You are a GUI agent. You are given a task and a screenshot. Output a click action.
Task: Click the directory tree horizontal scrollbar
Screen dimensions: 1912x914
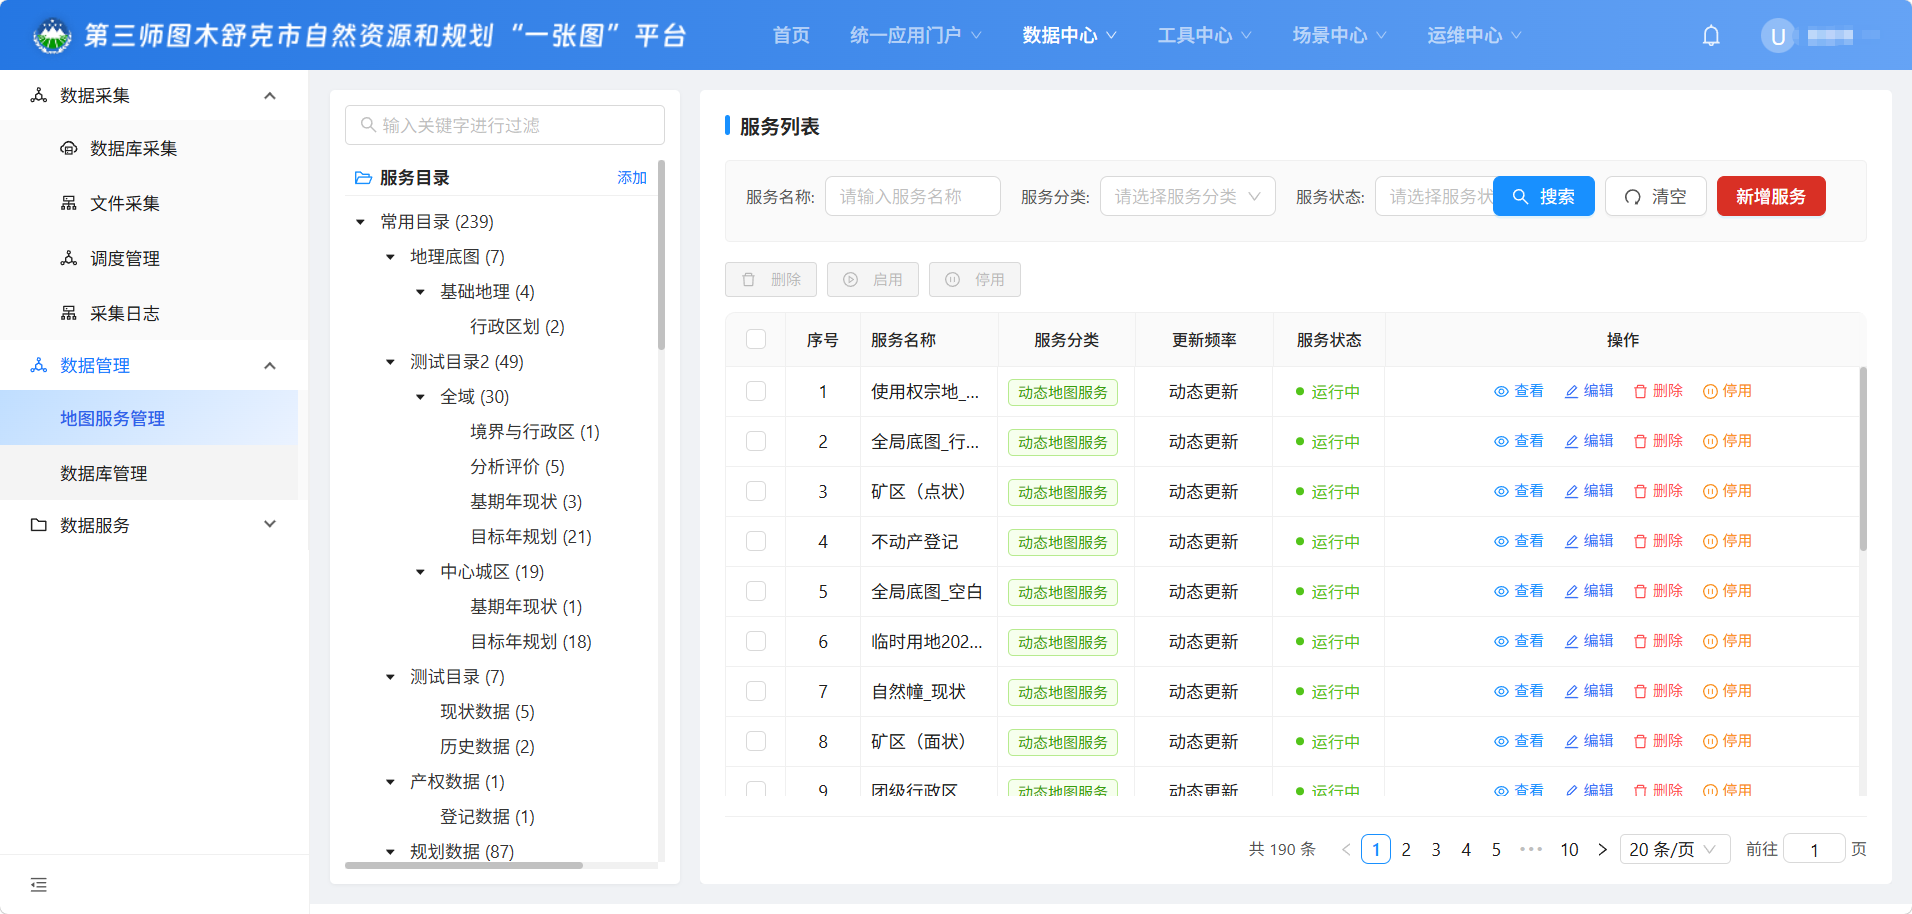pyautogui.click(x=464, y=865)
